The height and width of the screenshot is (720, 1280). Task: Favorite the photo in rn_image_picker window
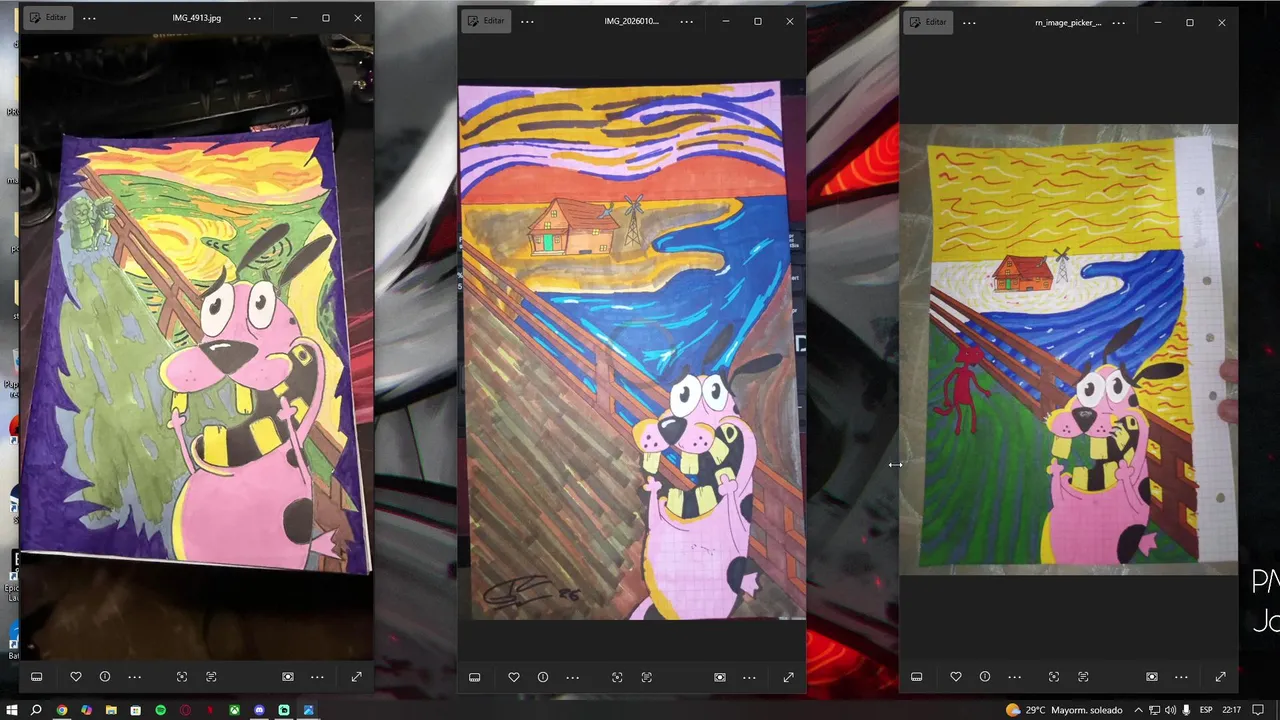point(956,677)
